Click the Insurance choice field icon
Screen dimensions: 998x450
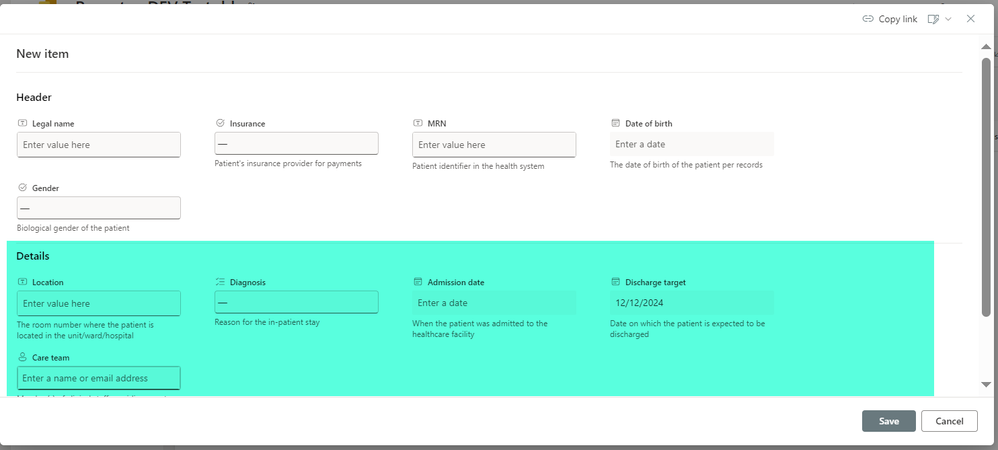pyautogui.click(x=220, y=123)
